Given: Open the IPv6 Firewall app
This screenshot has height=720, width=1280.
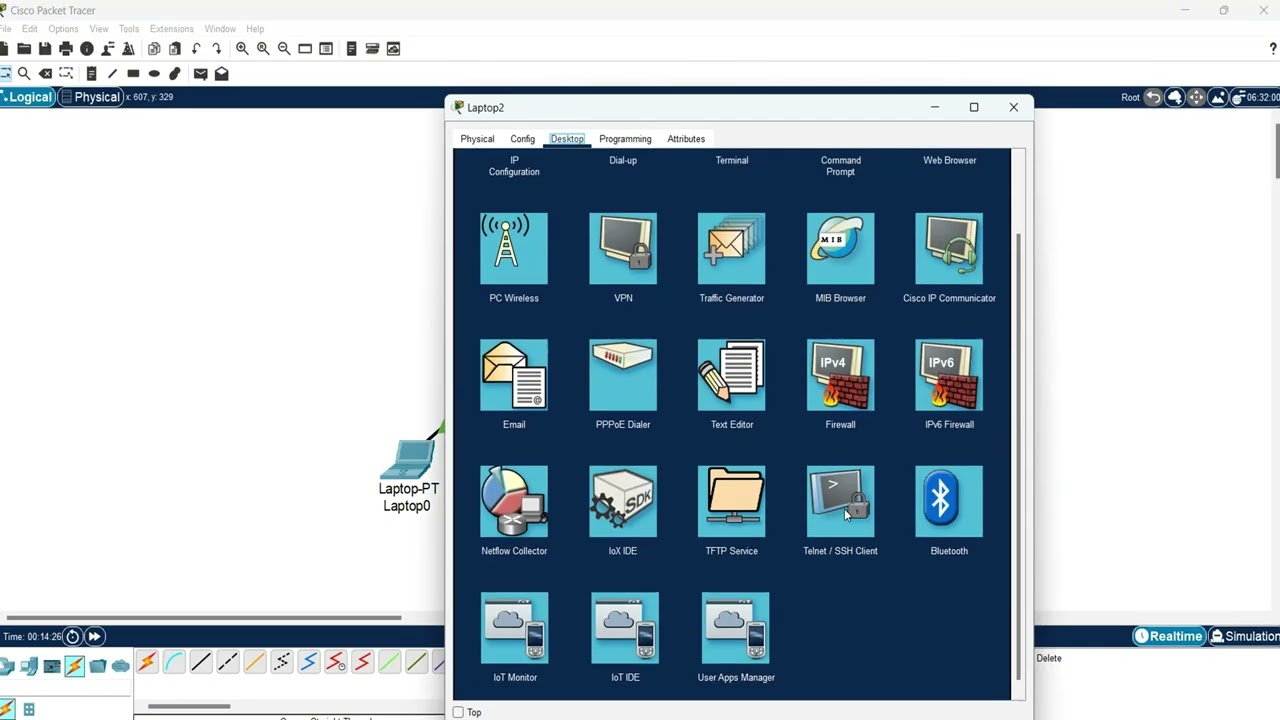Looking at the screenshot, I should coord(949,375).
